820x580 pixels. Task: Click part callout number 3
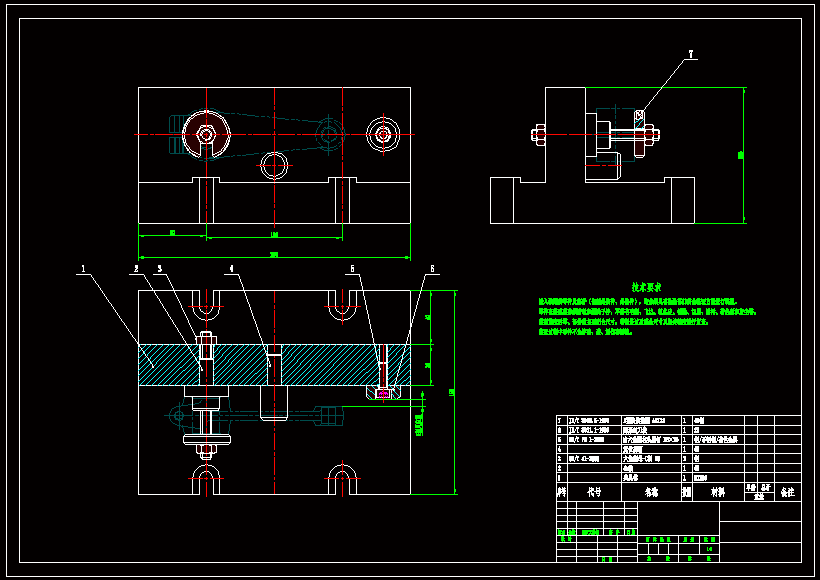(x=159, y=268)
